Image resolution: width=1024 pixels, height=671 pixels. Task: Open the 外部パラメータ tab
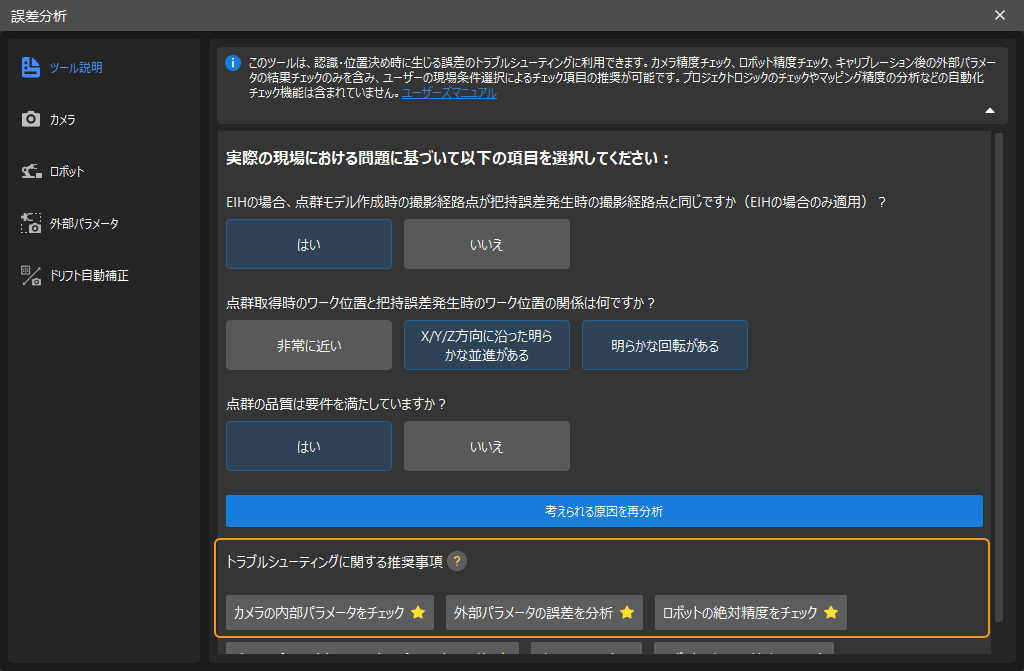[x=84, y=223]
